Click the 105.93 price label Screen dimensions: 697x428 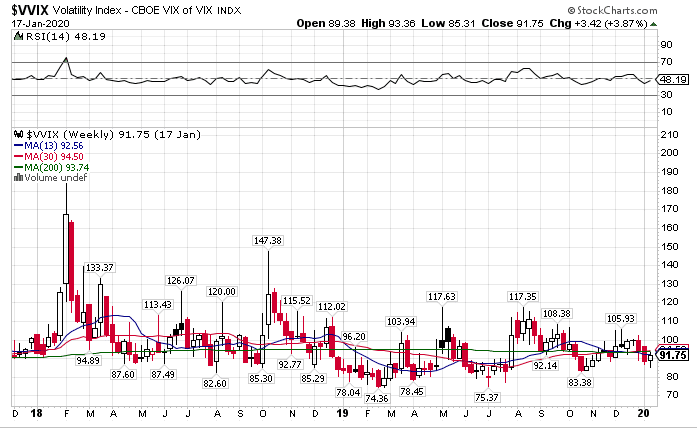pyautogui.click(x=621, y=319)
